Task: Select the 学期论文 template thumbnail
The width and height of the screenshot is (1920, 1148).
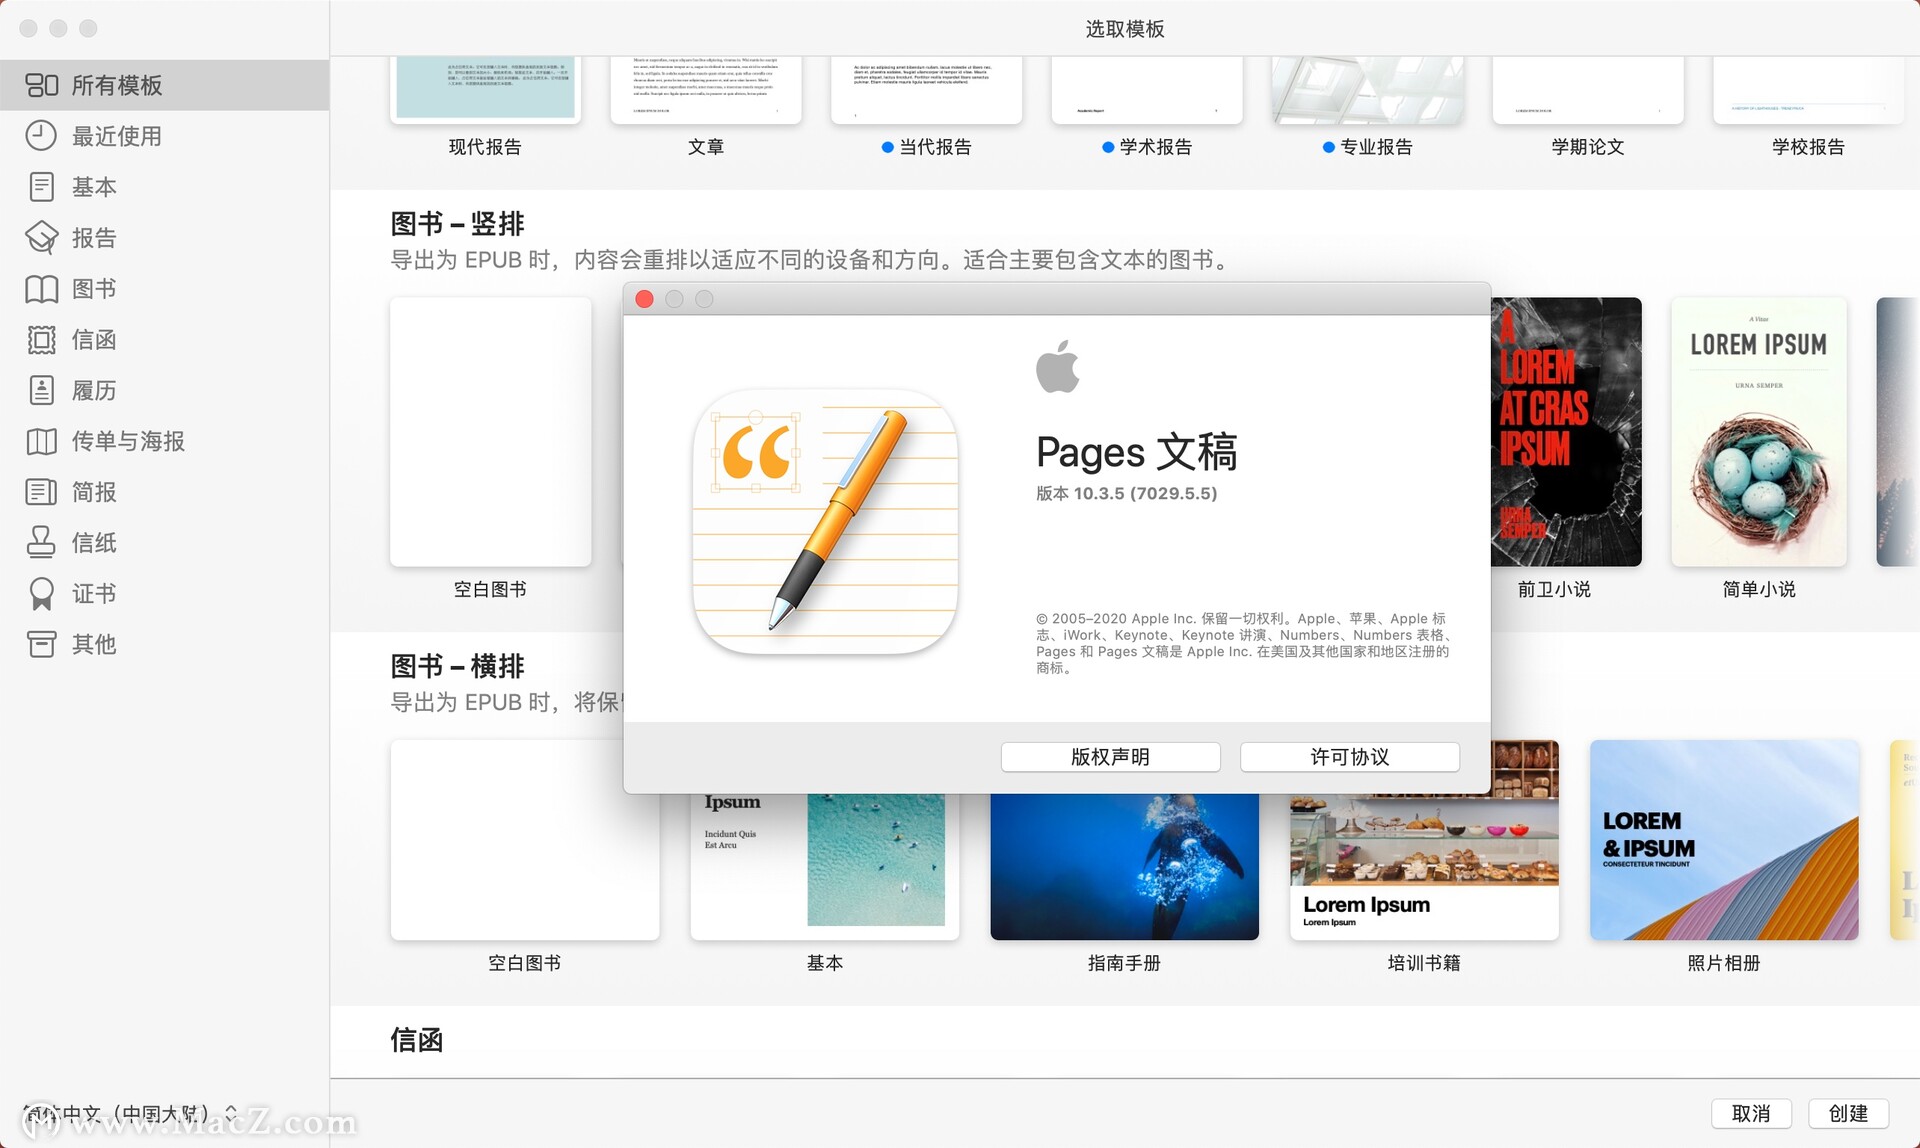Action: [x=1588, y=88]
